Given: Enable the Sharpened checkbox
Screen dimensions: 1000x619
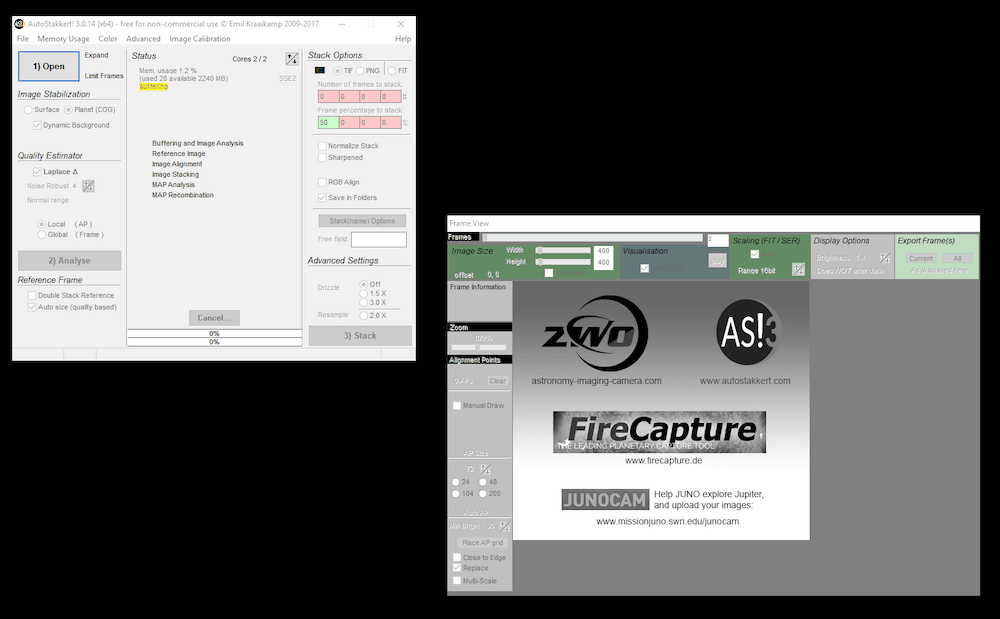Looking at the screenshot, I should coord(322,157).
